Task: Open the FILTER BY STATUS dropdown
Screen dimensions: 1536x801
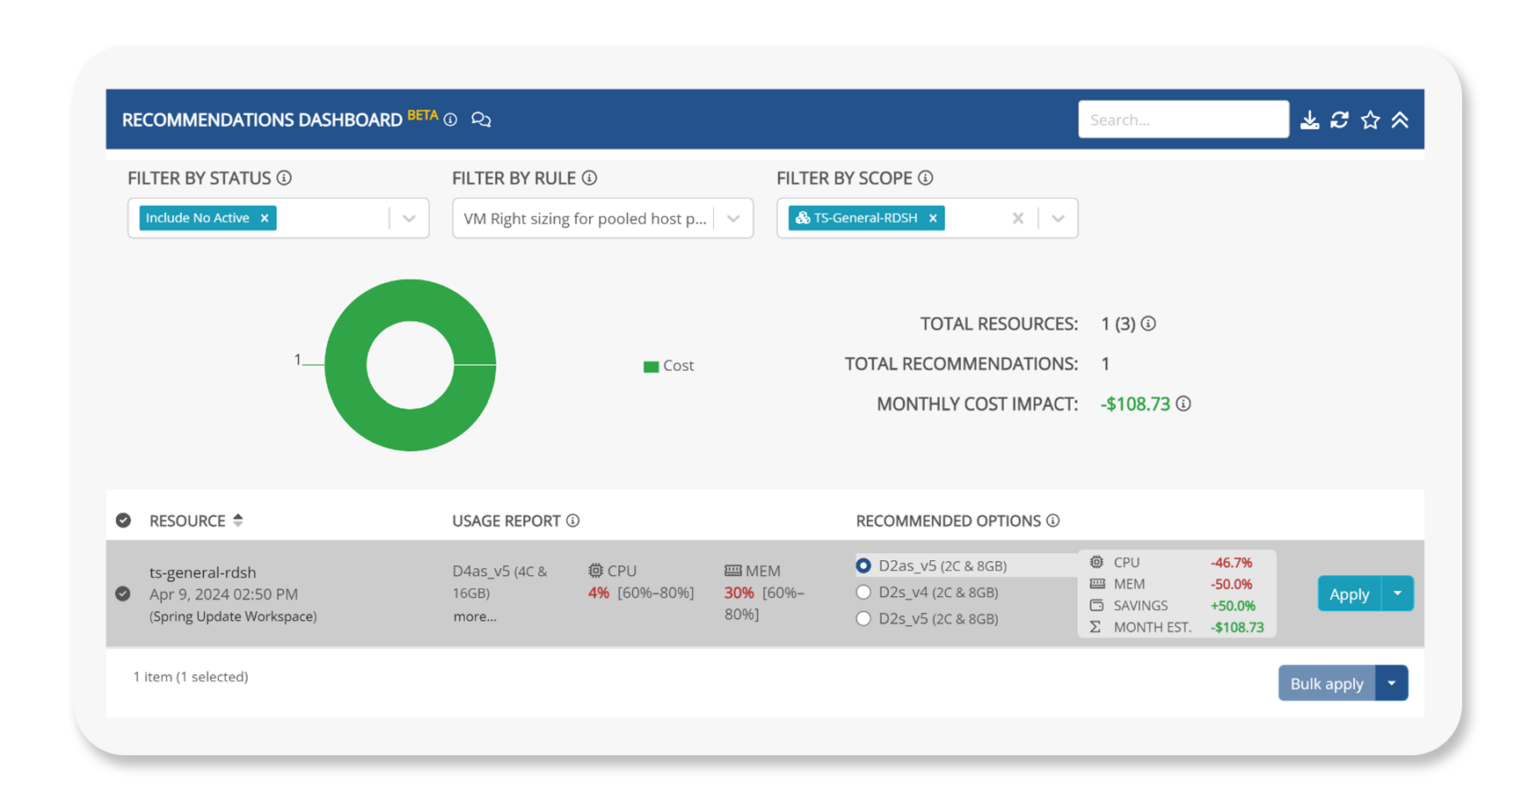Action: coord(410,218)
